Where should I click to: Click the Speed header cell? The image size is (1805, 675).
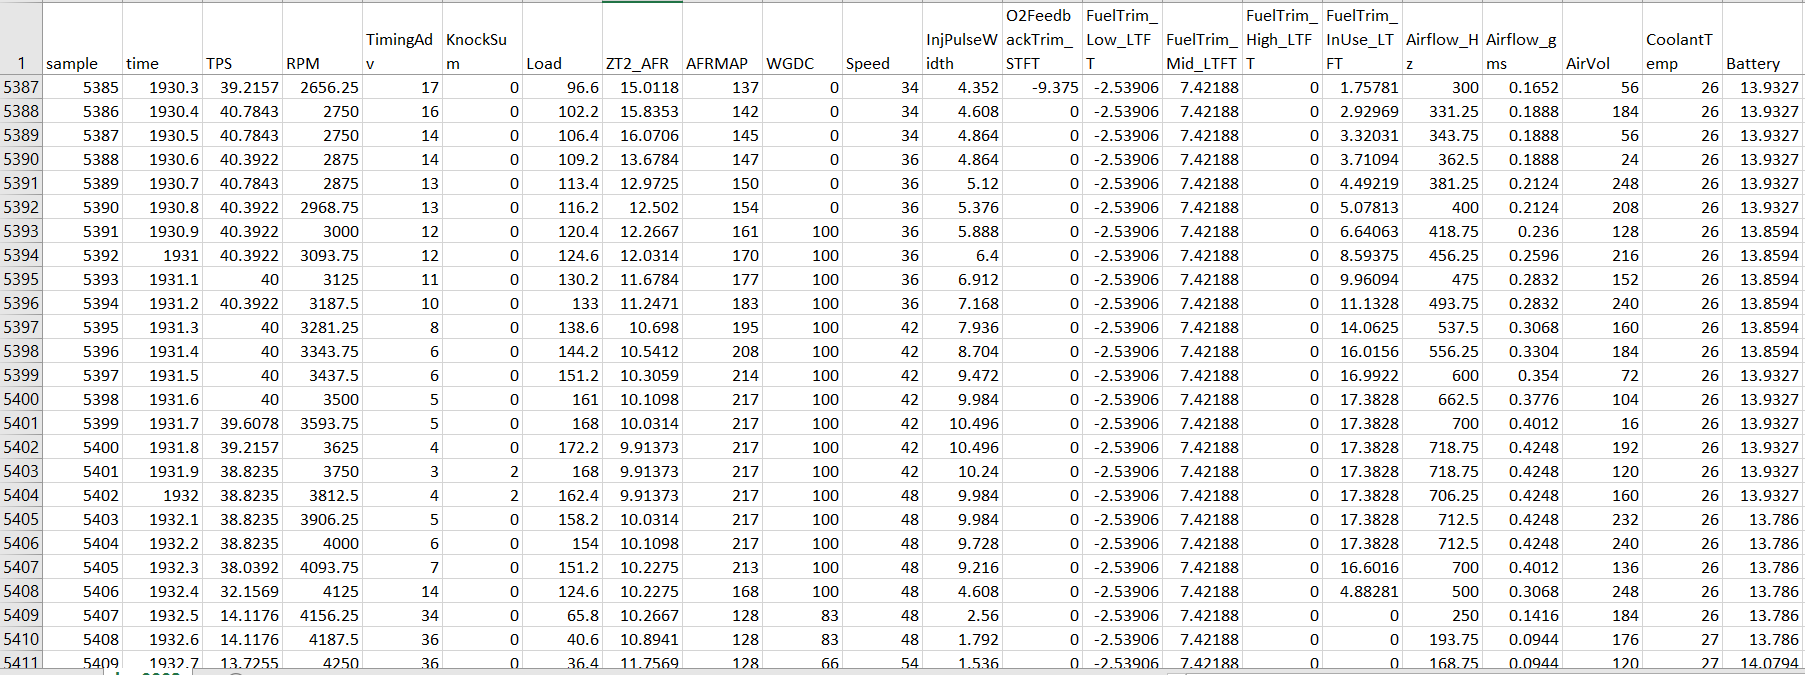(881, 40)
